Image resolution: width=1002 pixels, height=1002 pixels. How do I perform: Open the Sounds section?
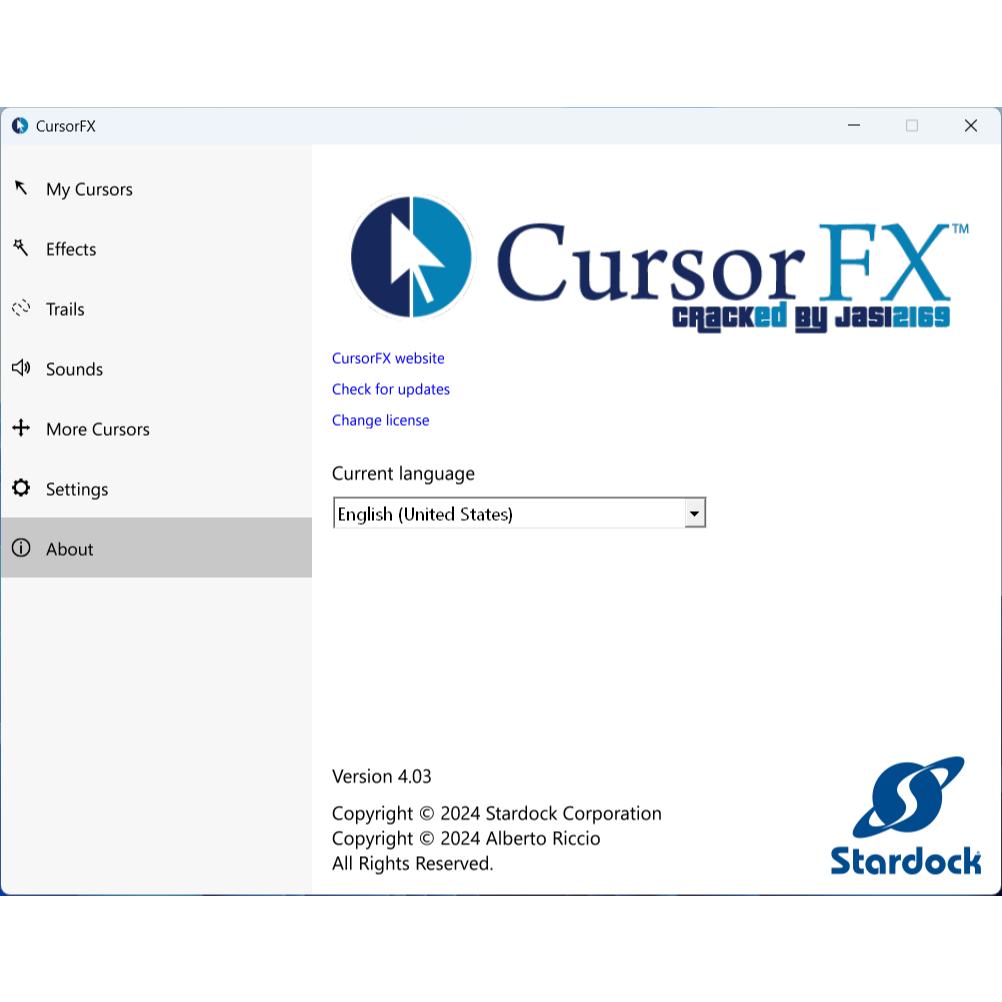(74, 369)
